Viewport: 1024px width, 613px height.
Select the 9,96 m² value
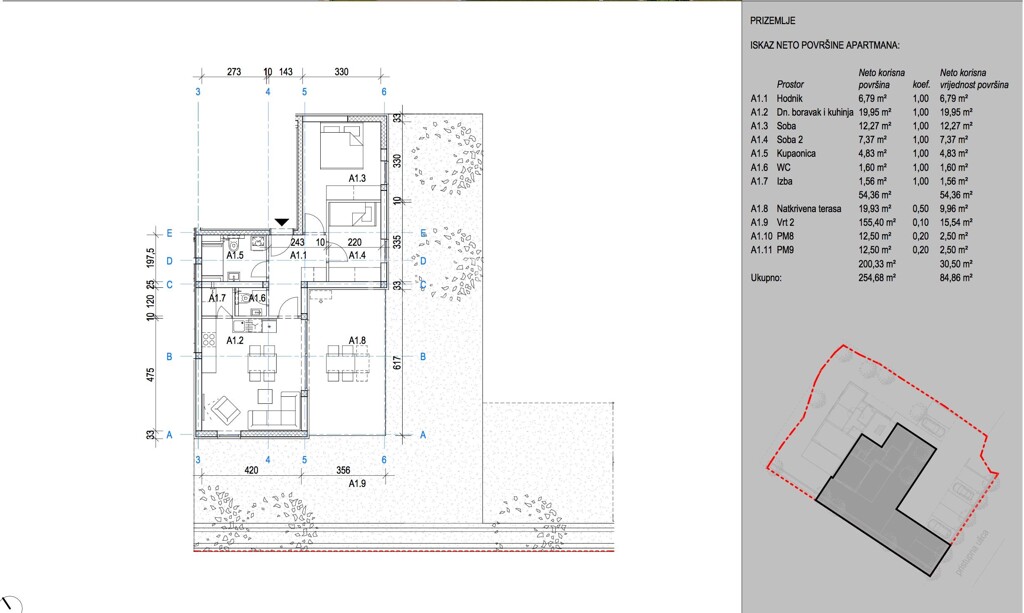(954, 209)
